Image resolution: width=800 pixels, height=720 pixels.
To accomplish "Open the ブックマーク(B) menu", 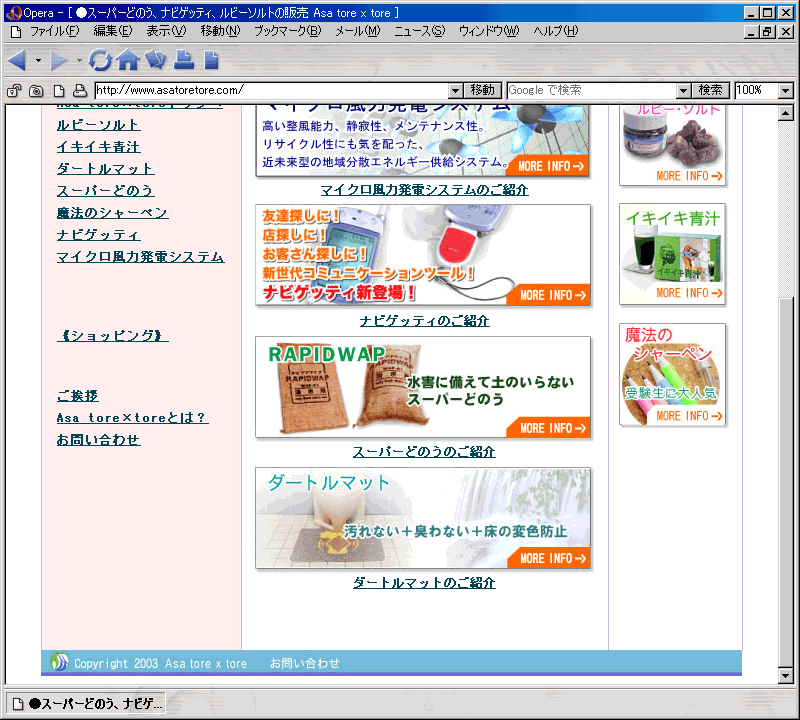I will coord(288,31).
